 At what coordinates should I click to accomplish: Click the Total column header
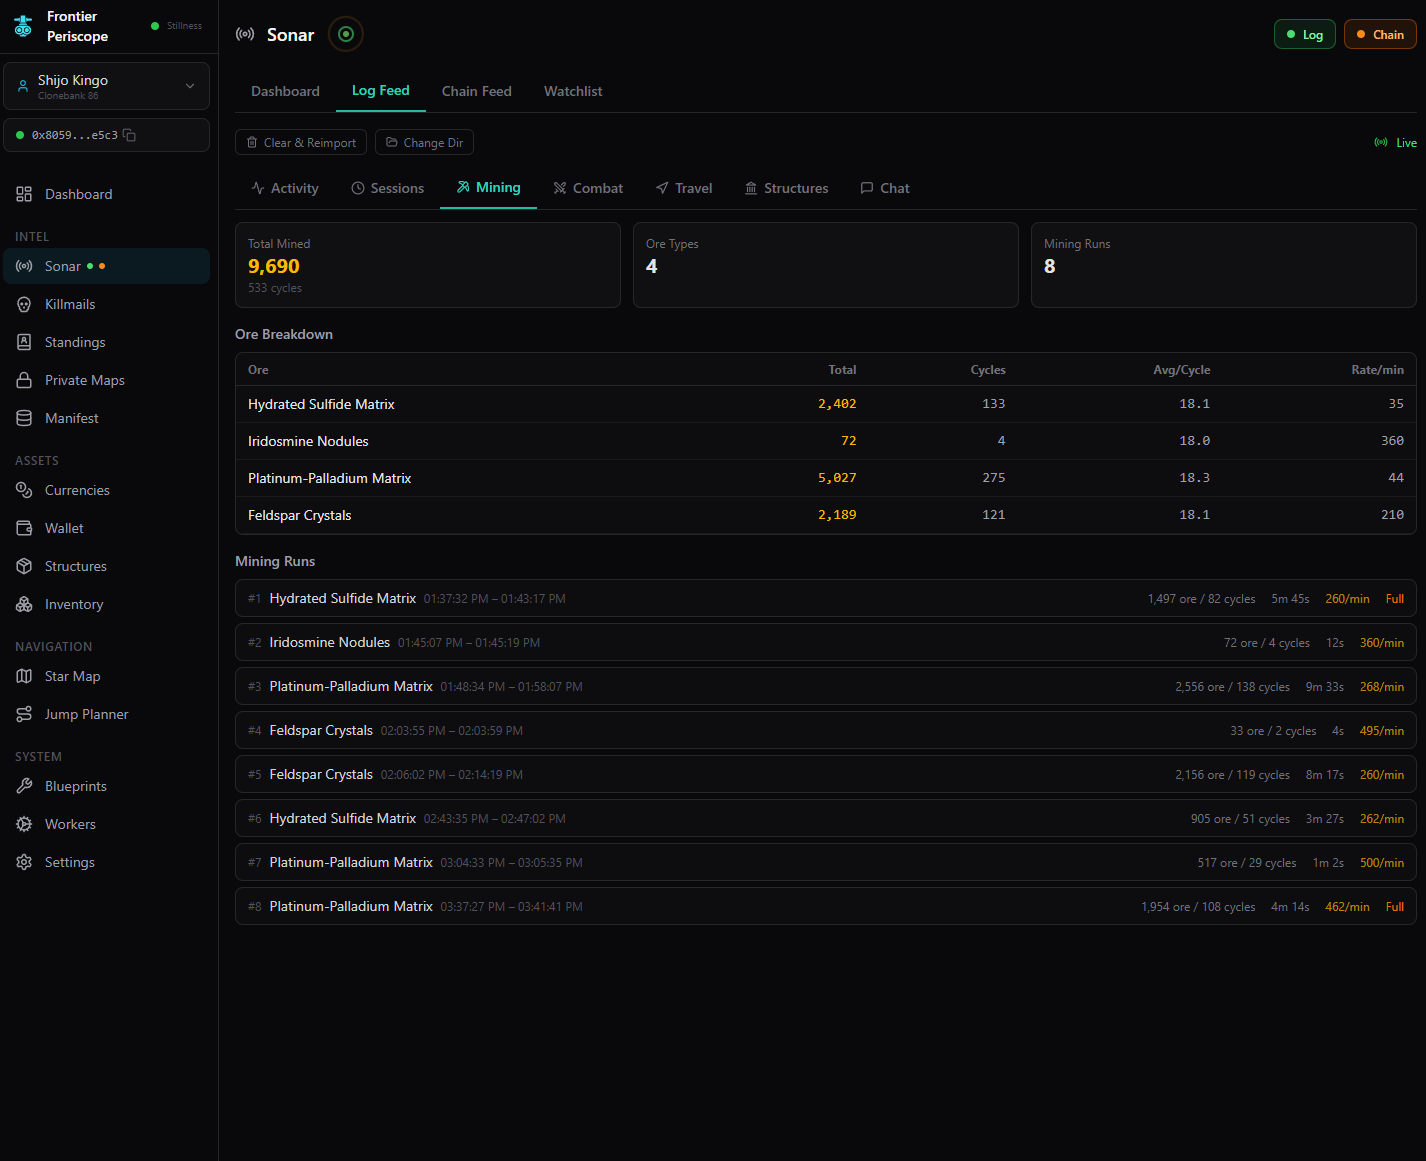842,370
